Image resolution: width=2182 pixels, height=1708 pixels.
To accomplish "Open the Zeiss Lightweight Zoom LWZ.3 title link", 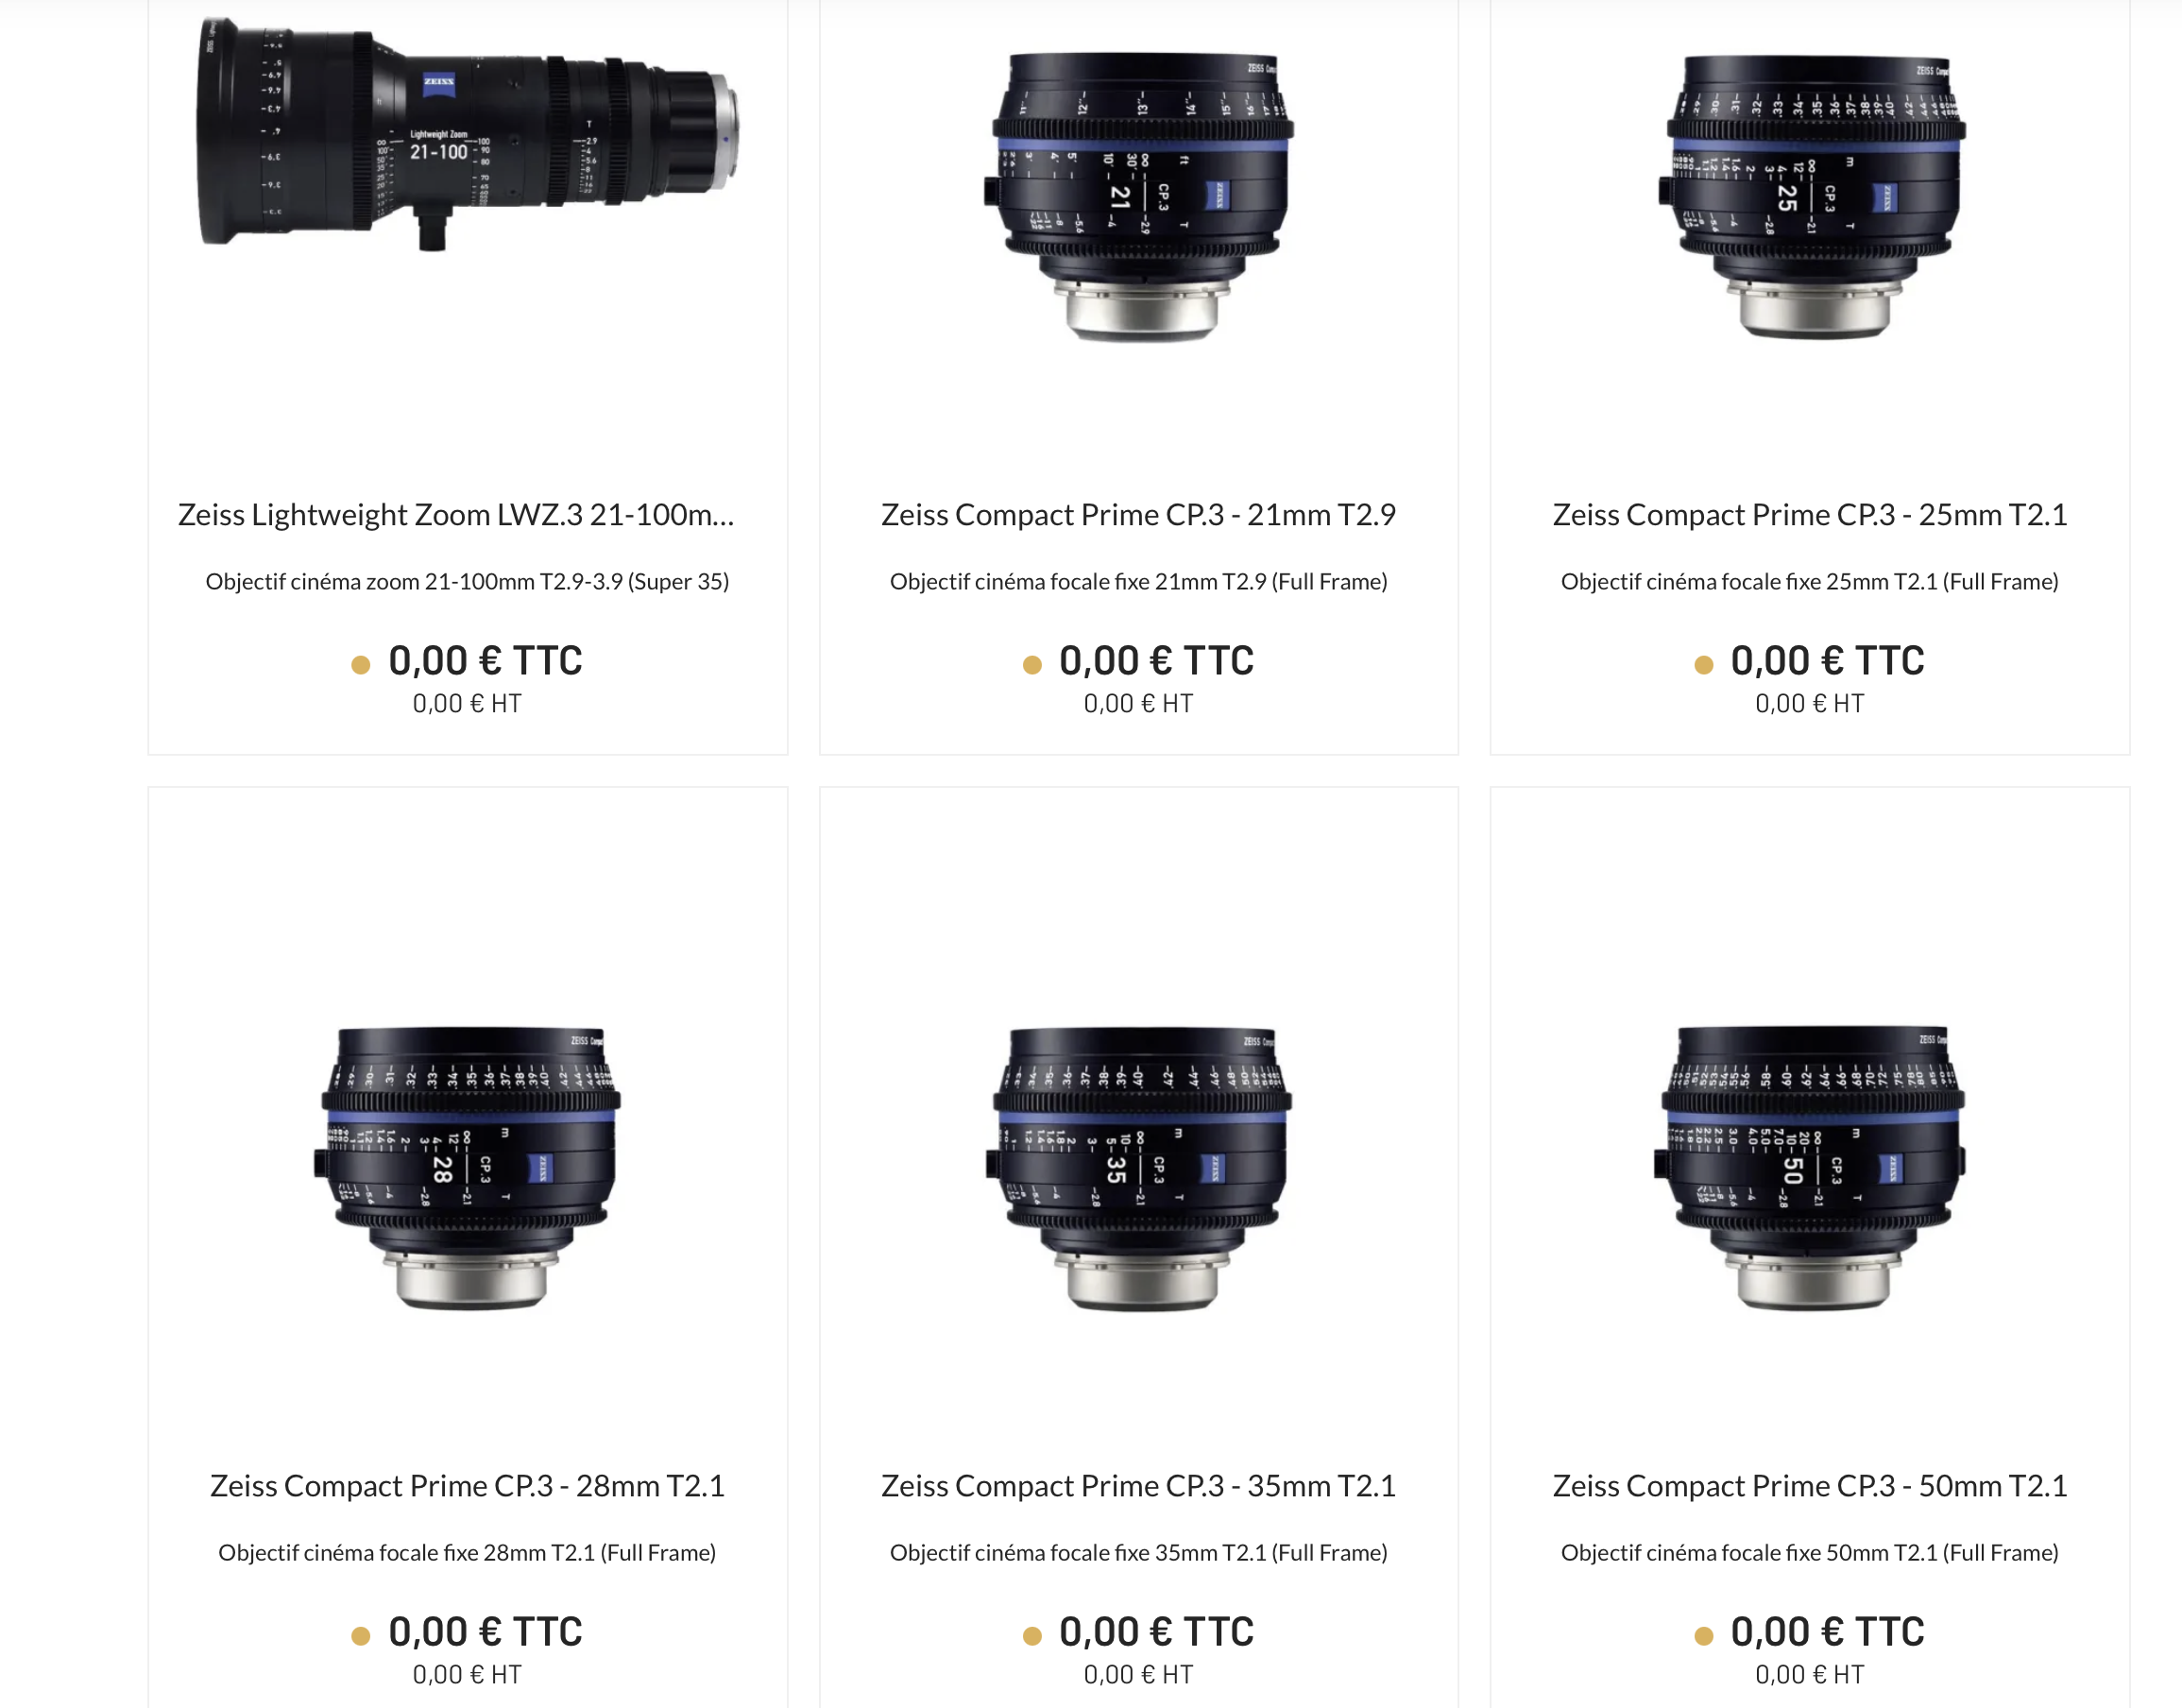I will click(x=456, y=514).
